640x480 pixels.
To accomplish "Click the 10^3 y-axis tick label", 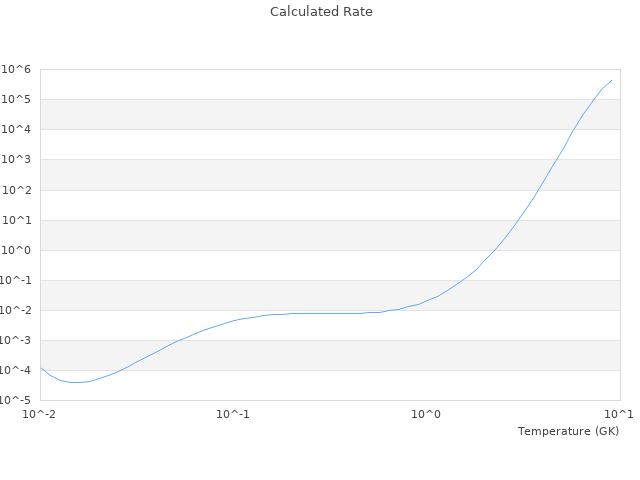I will 16,160.
